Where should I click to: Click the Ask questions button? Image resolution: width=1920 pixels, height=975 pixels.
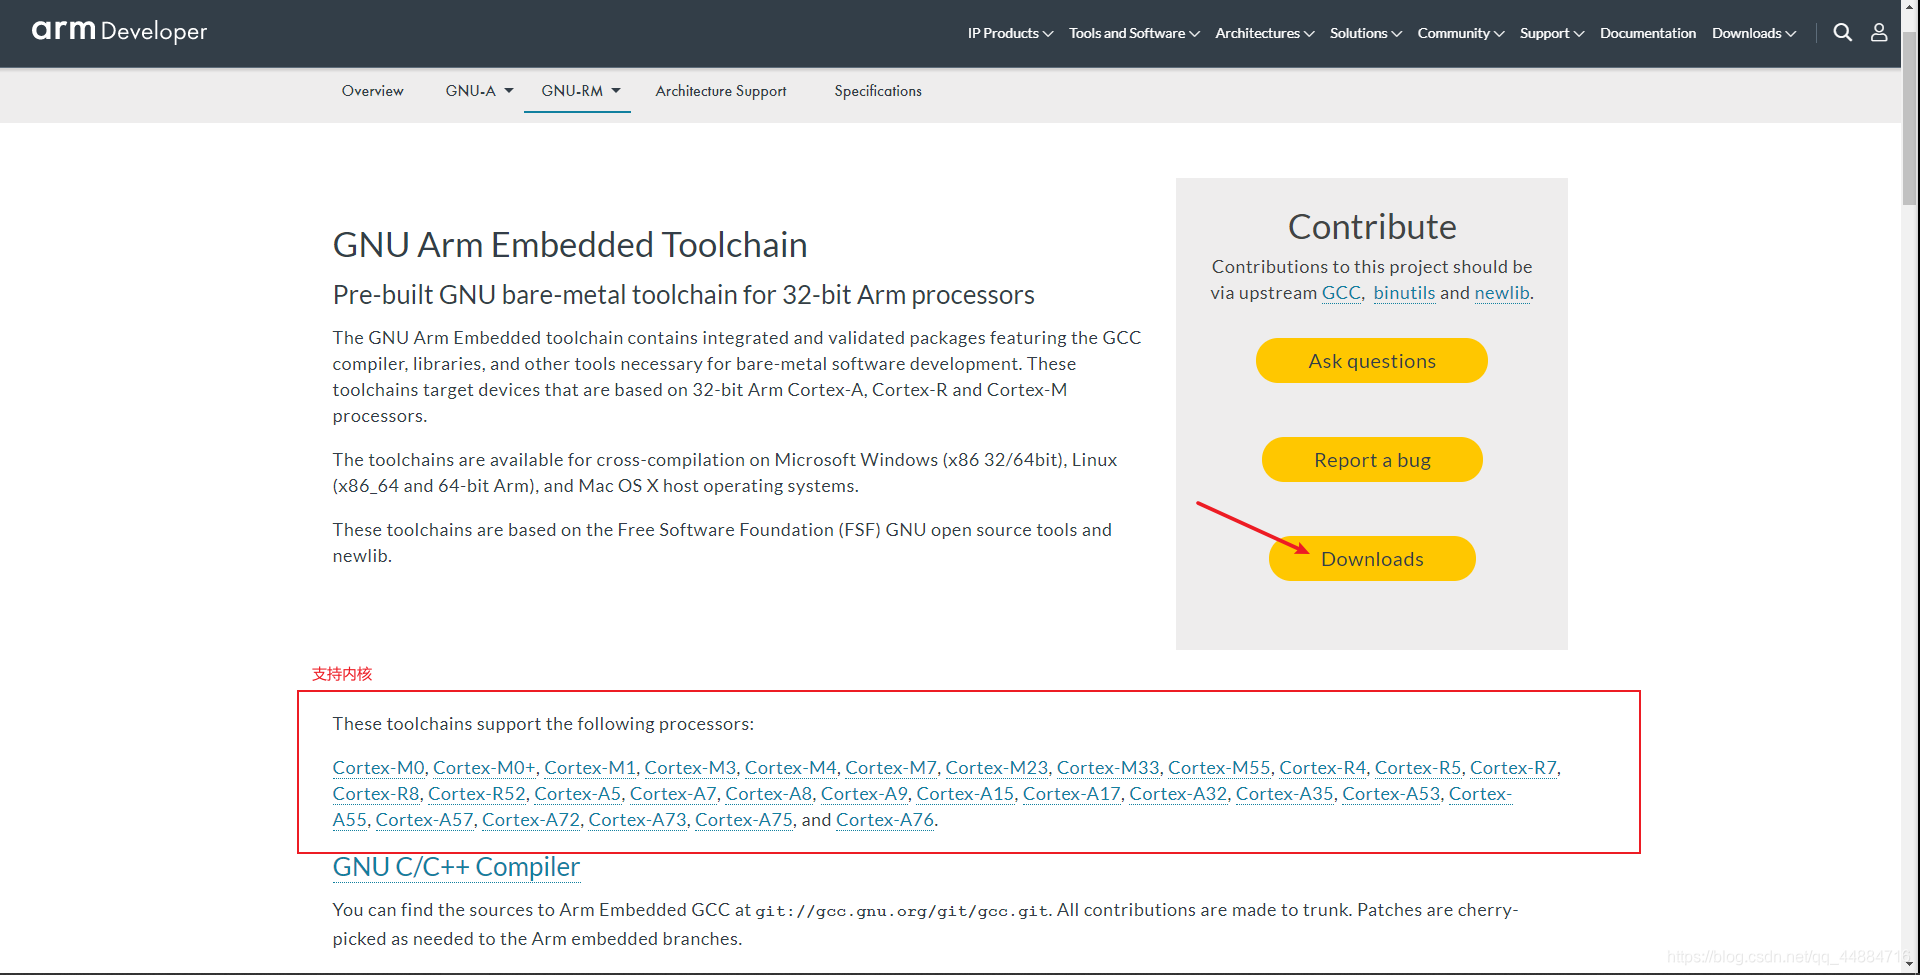[x=1372, y=360]
